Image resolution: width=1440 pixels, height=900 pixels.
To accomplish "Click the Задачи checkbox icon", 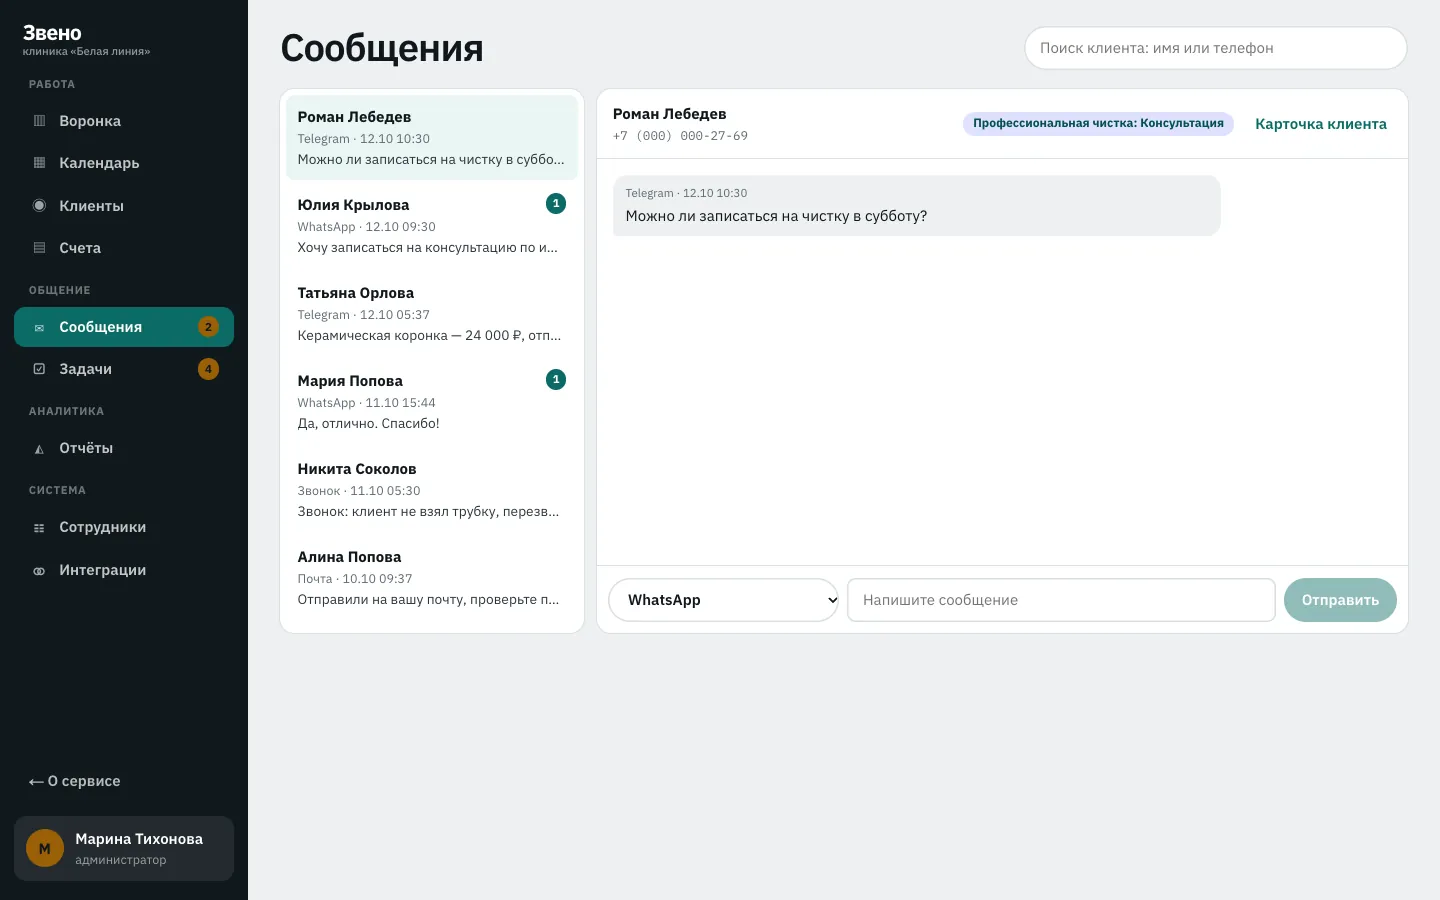I will click(x=39, y=369).
